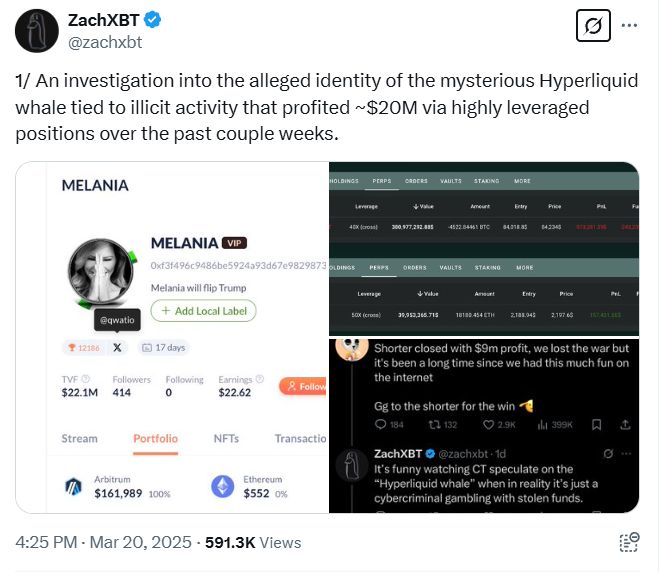Switch to the Stream tab
The image size is (659, 572).
pos(79,439)
